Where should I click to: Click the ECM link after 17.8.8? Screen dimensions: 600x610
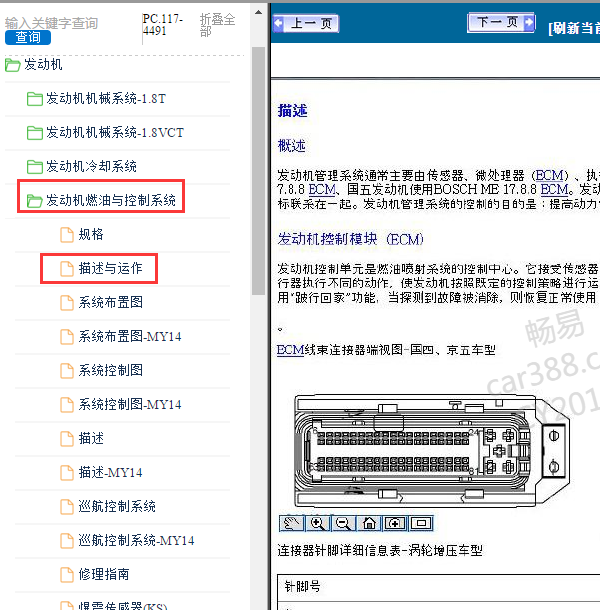point(554,189)
